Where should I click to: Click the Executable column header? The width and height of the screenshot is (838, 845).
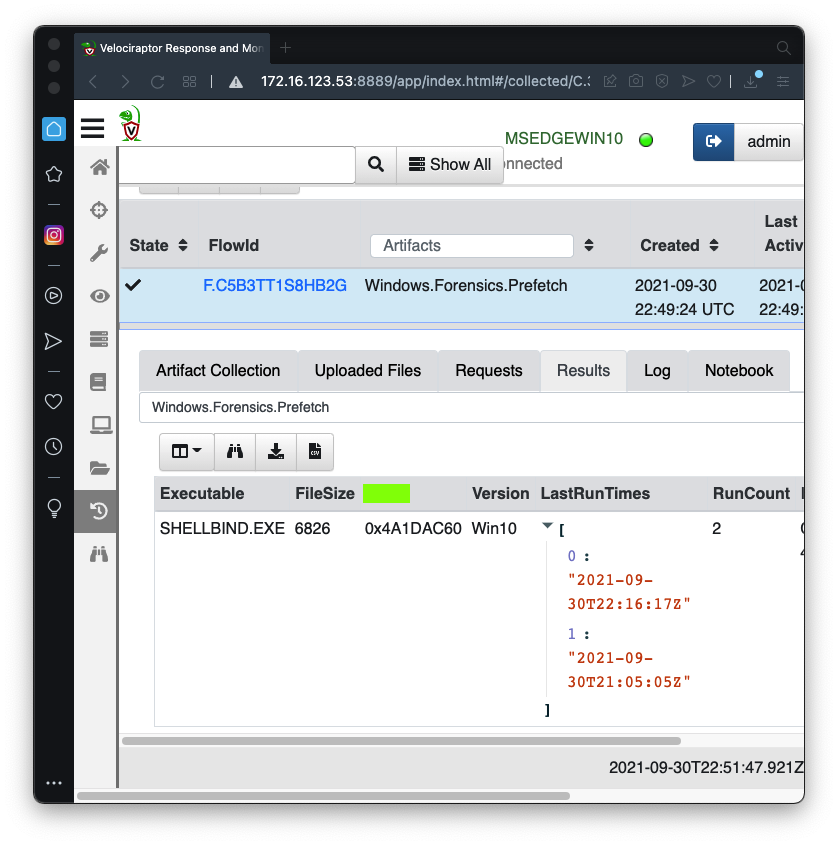coord(202,494)
